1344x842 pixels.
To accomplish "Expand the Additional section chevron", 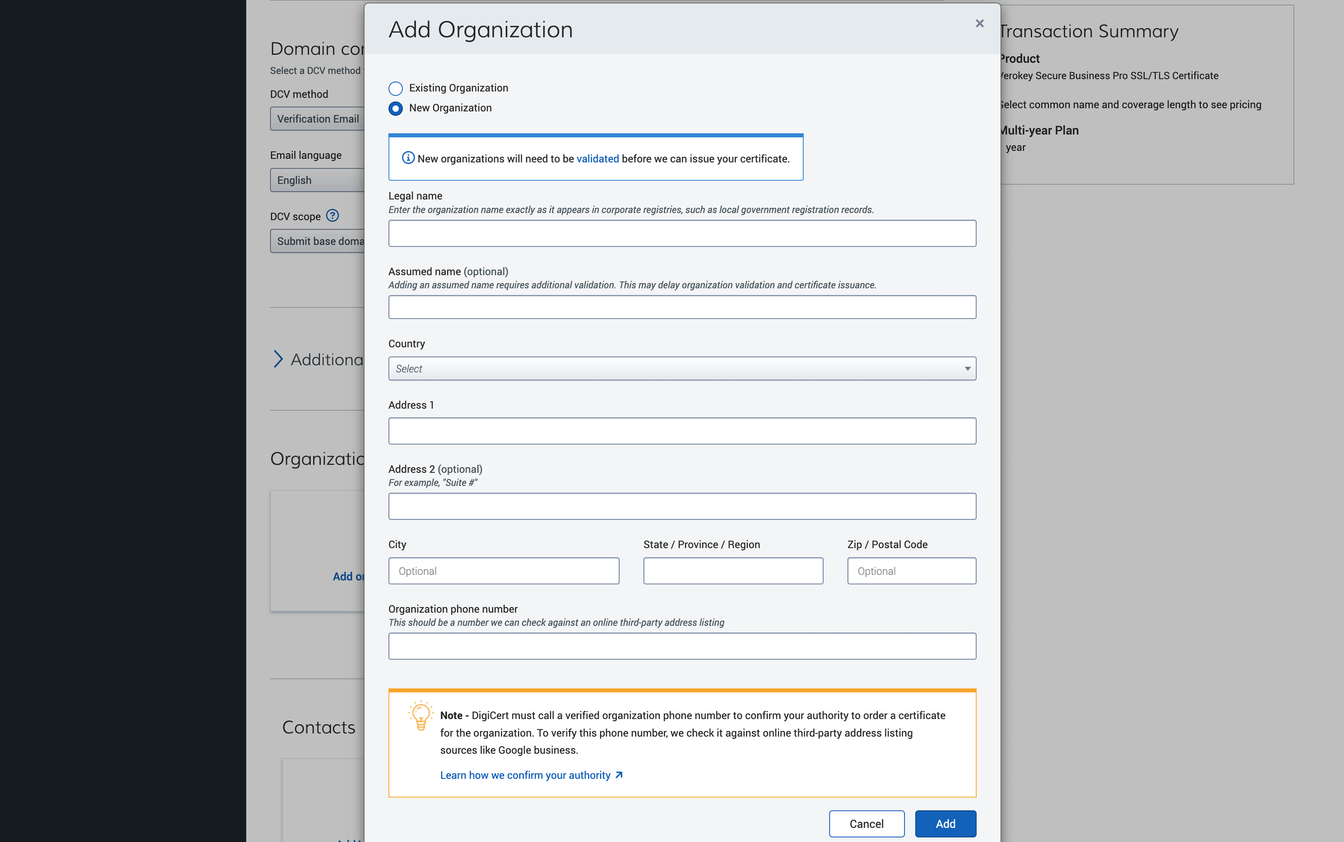I will pos(277,359).
